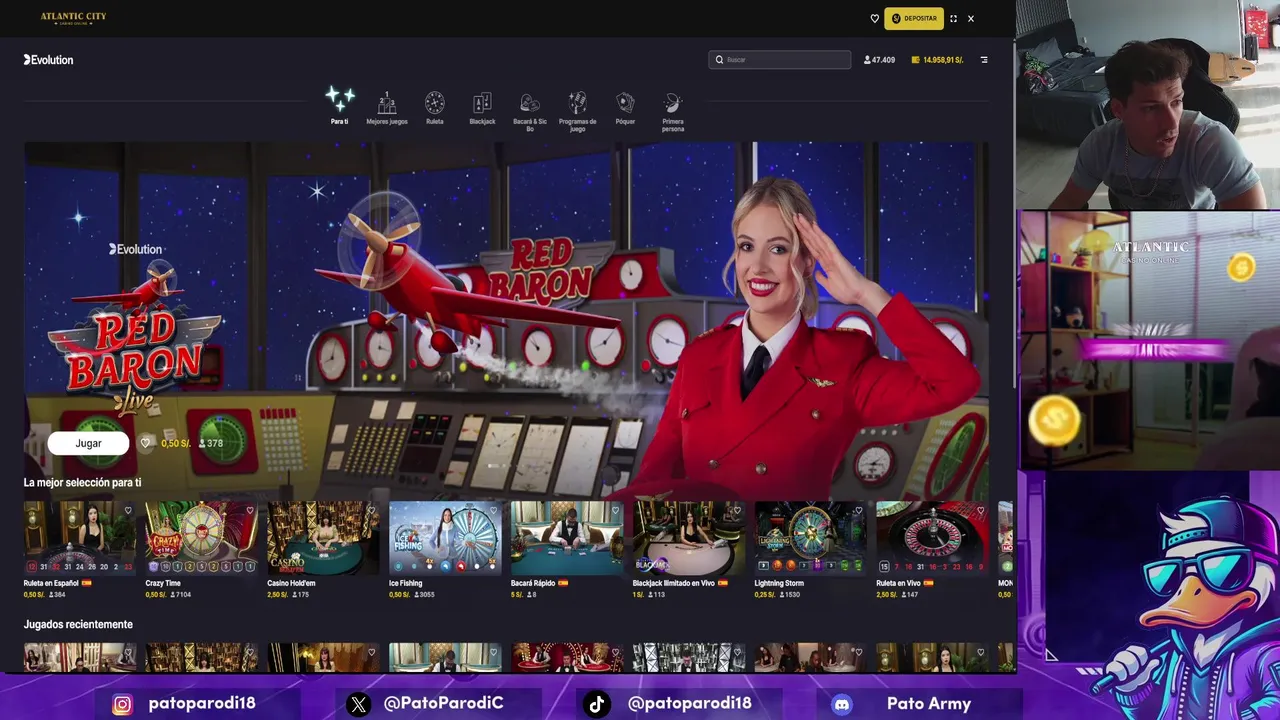Select the Póquer category icon
Viewport: 1280px width, 720px height.
click(625, 108)
